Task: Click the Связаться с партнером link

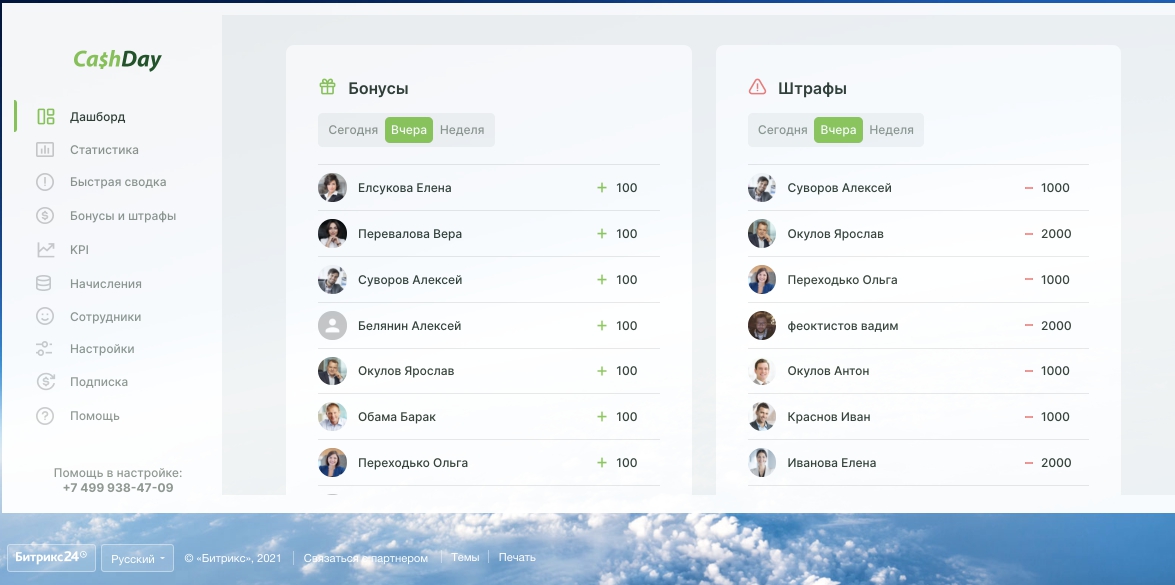Action: 366,558
